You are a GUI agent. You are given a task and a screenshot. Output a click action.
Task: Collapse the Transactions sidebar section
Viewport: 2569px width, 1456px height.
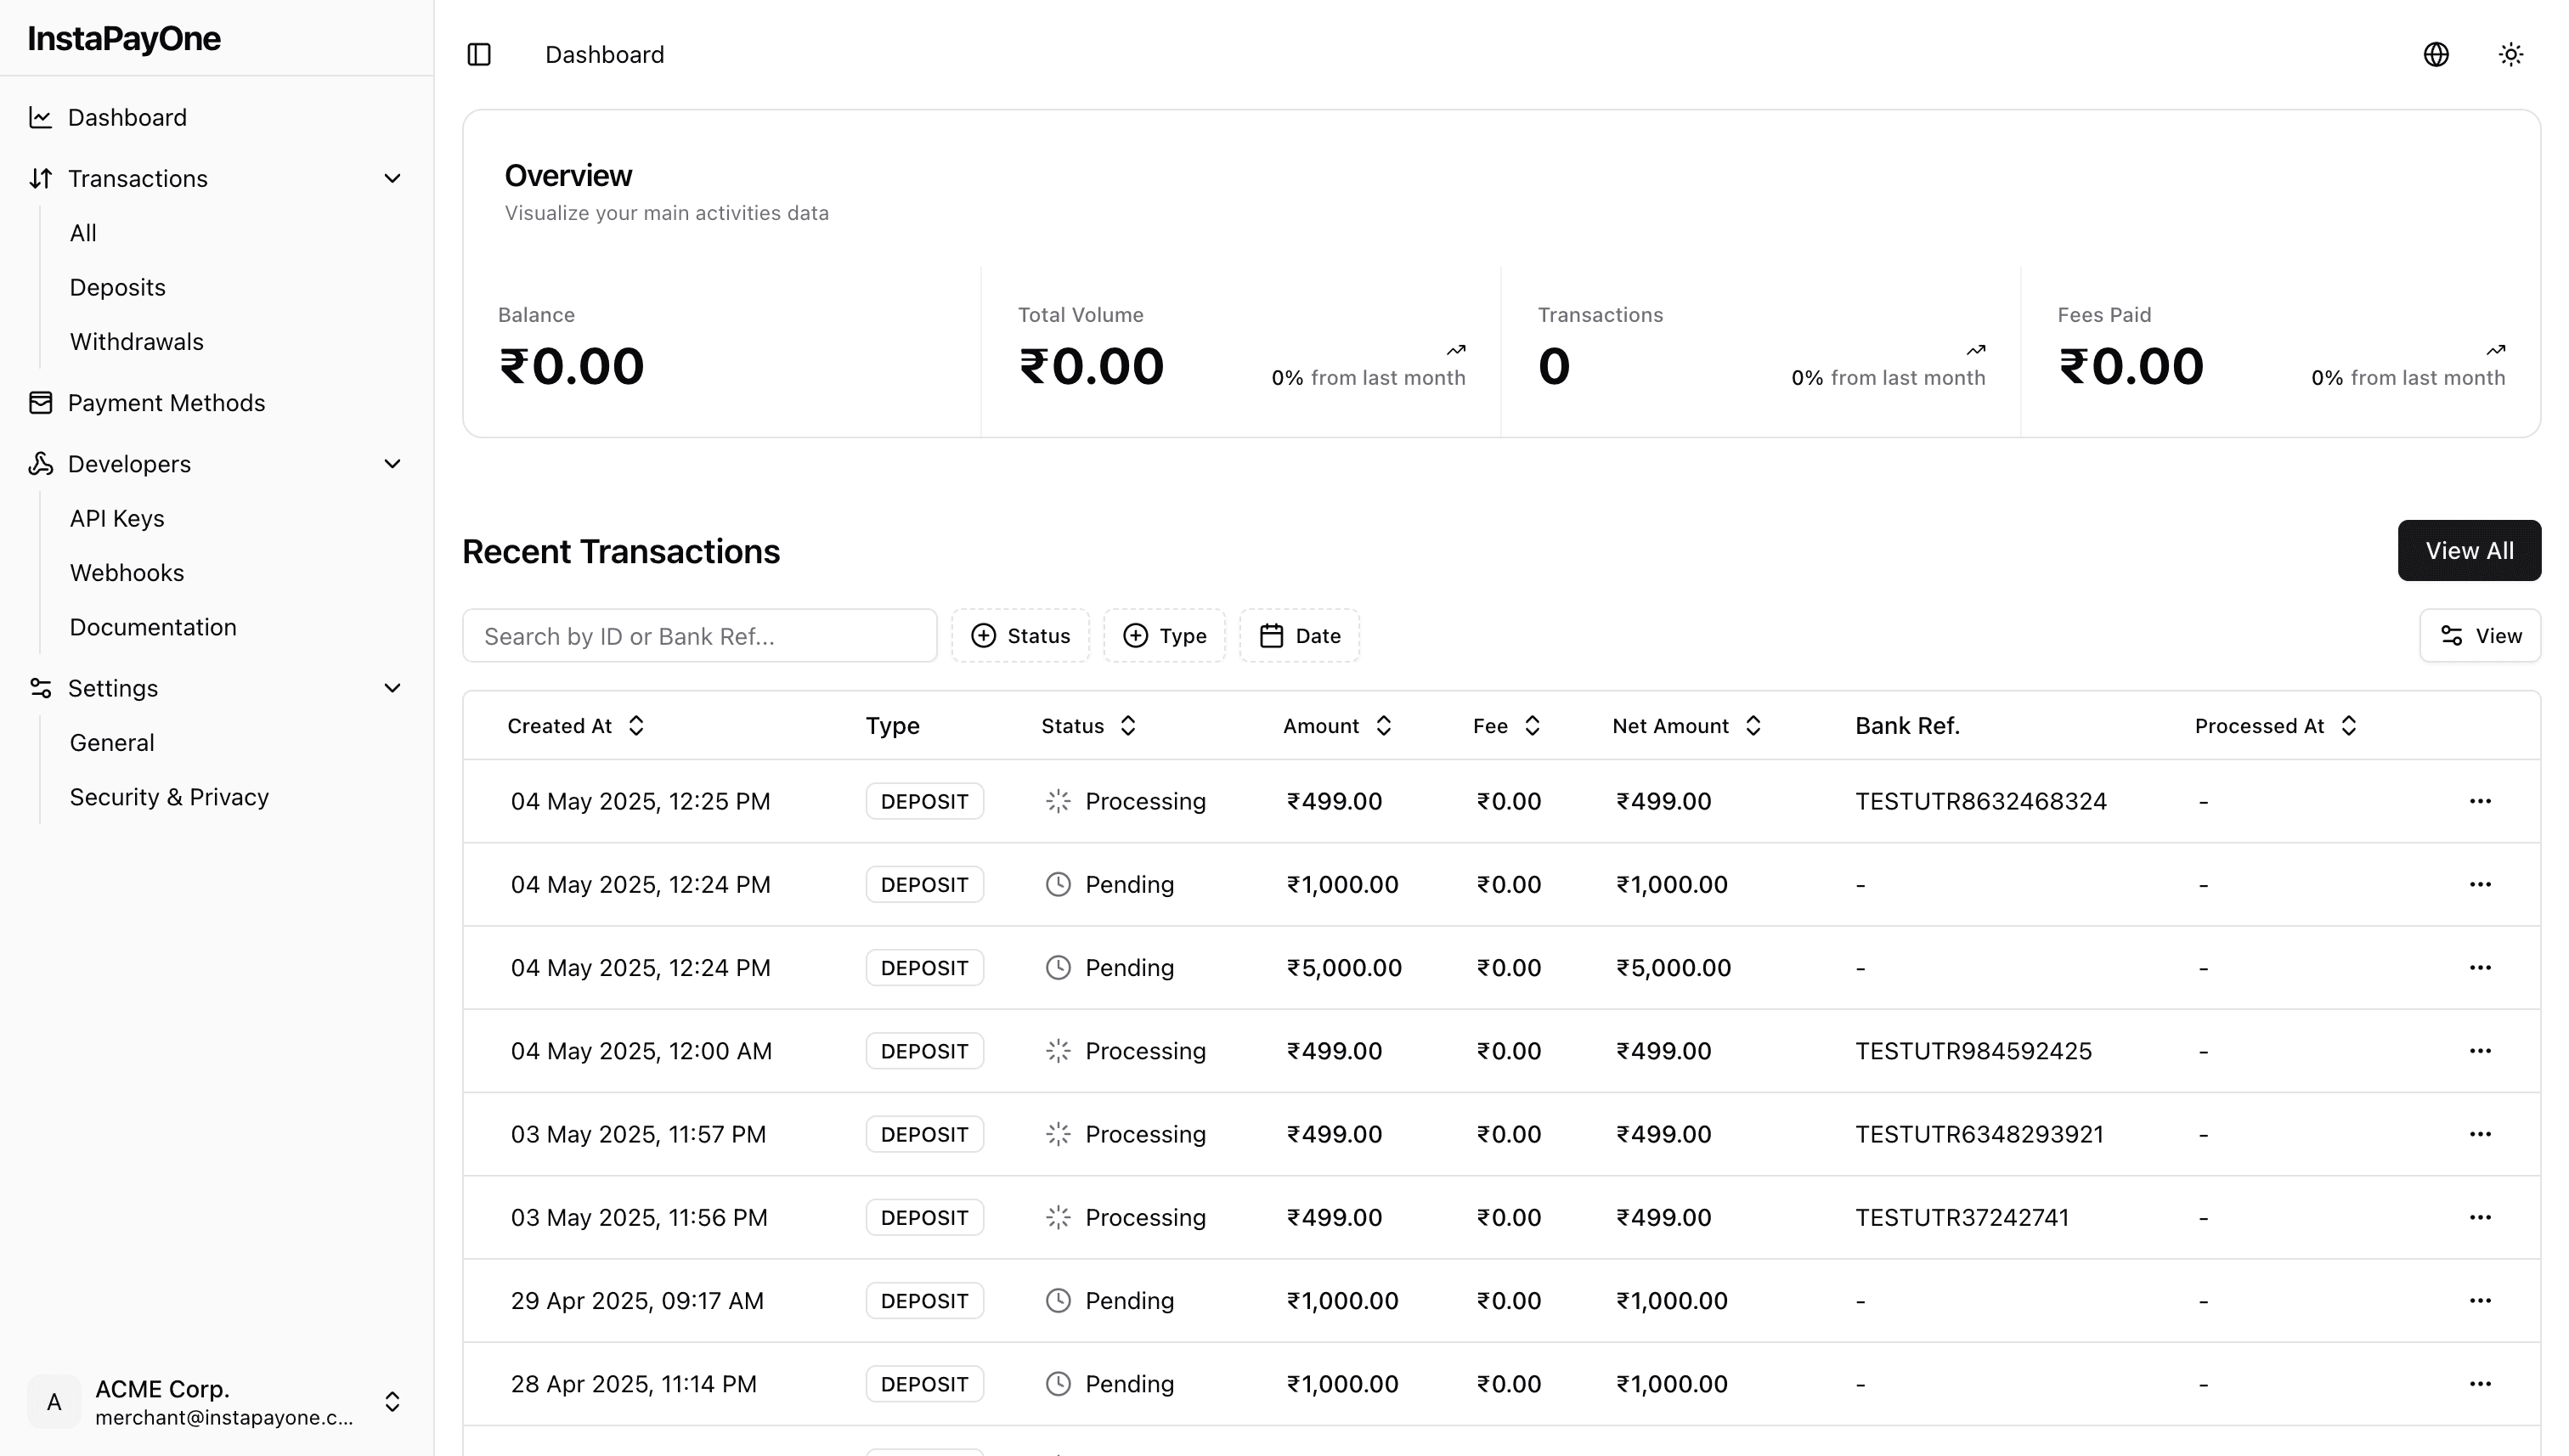pos(392,179)
